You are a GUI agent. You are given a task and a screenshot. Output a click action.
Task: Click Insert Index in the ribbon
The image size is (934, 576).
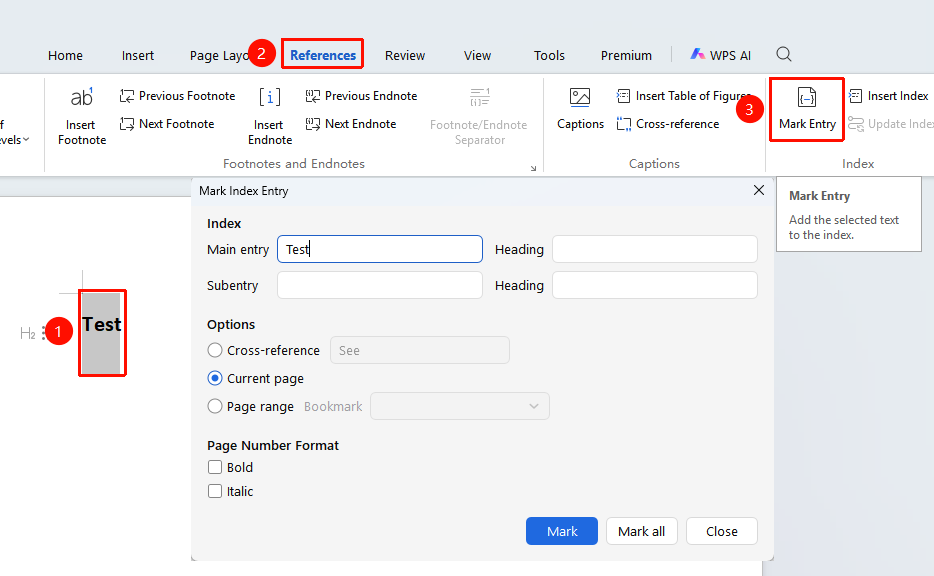[889, 96]
